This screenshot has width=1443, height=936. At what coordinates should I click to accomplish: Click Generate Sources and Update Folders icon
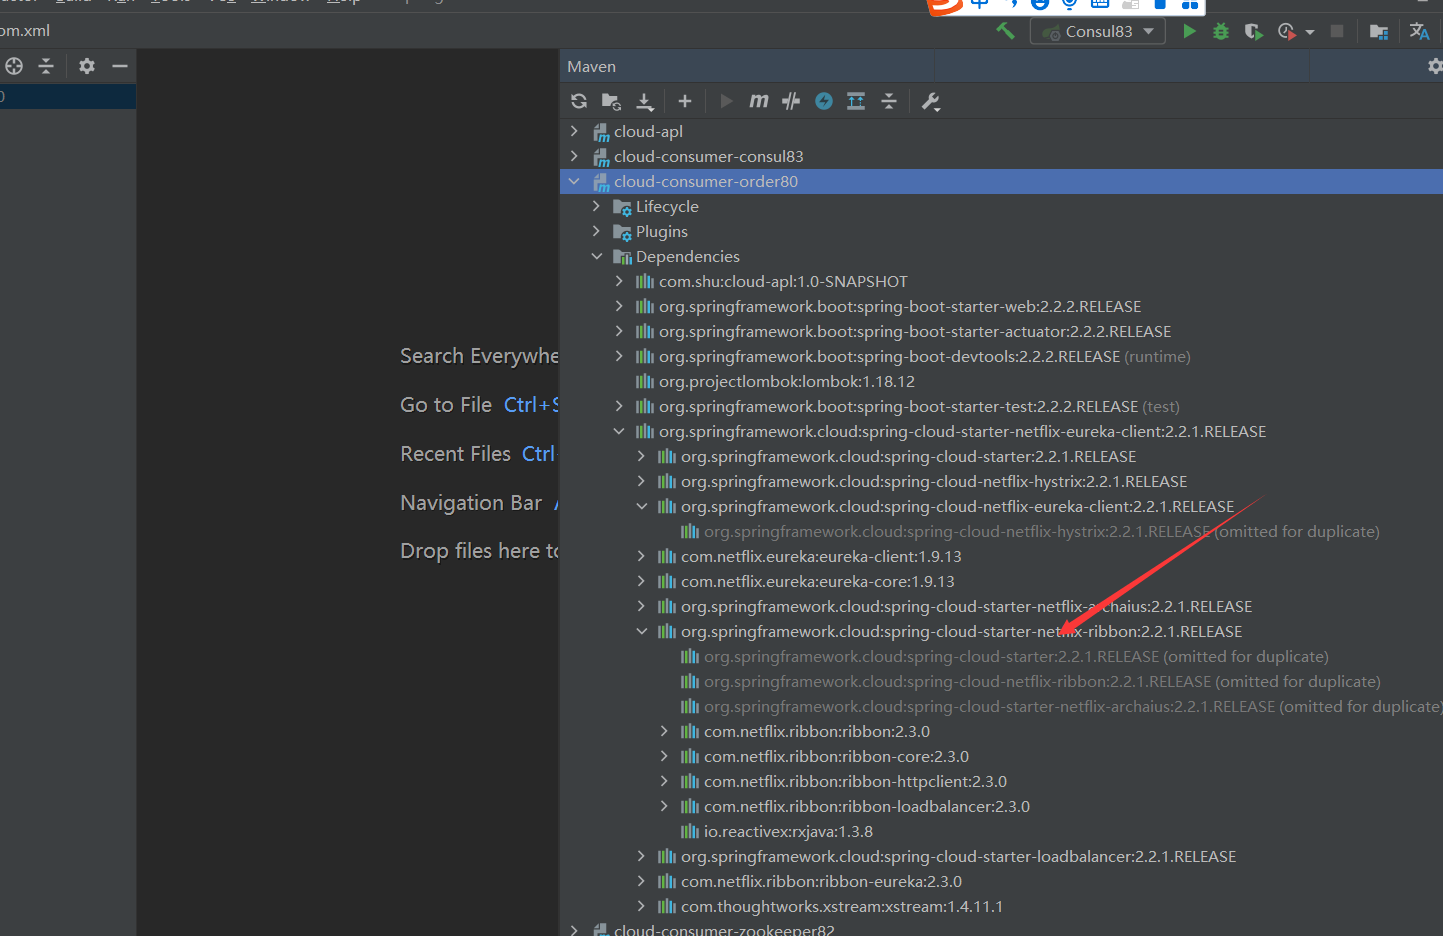[x=611, y=101]
